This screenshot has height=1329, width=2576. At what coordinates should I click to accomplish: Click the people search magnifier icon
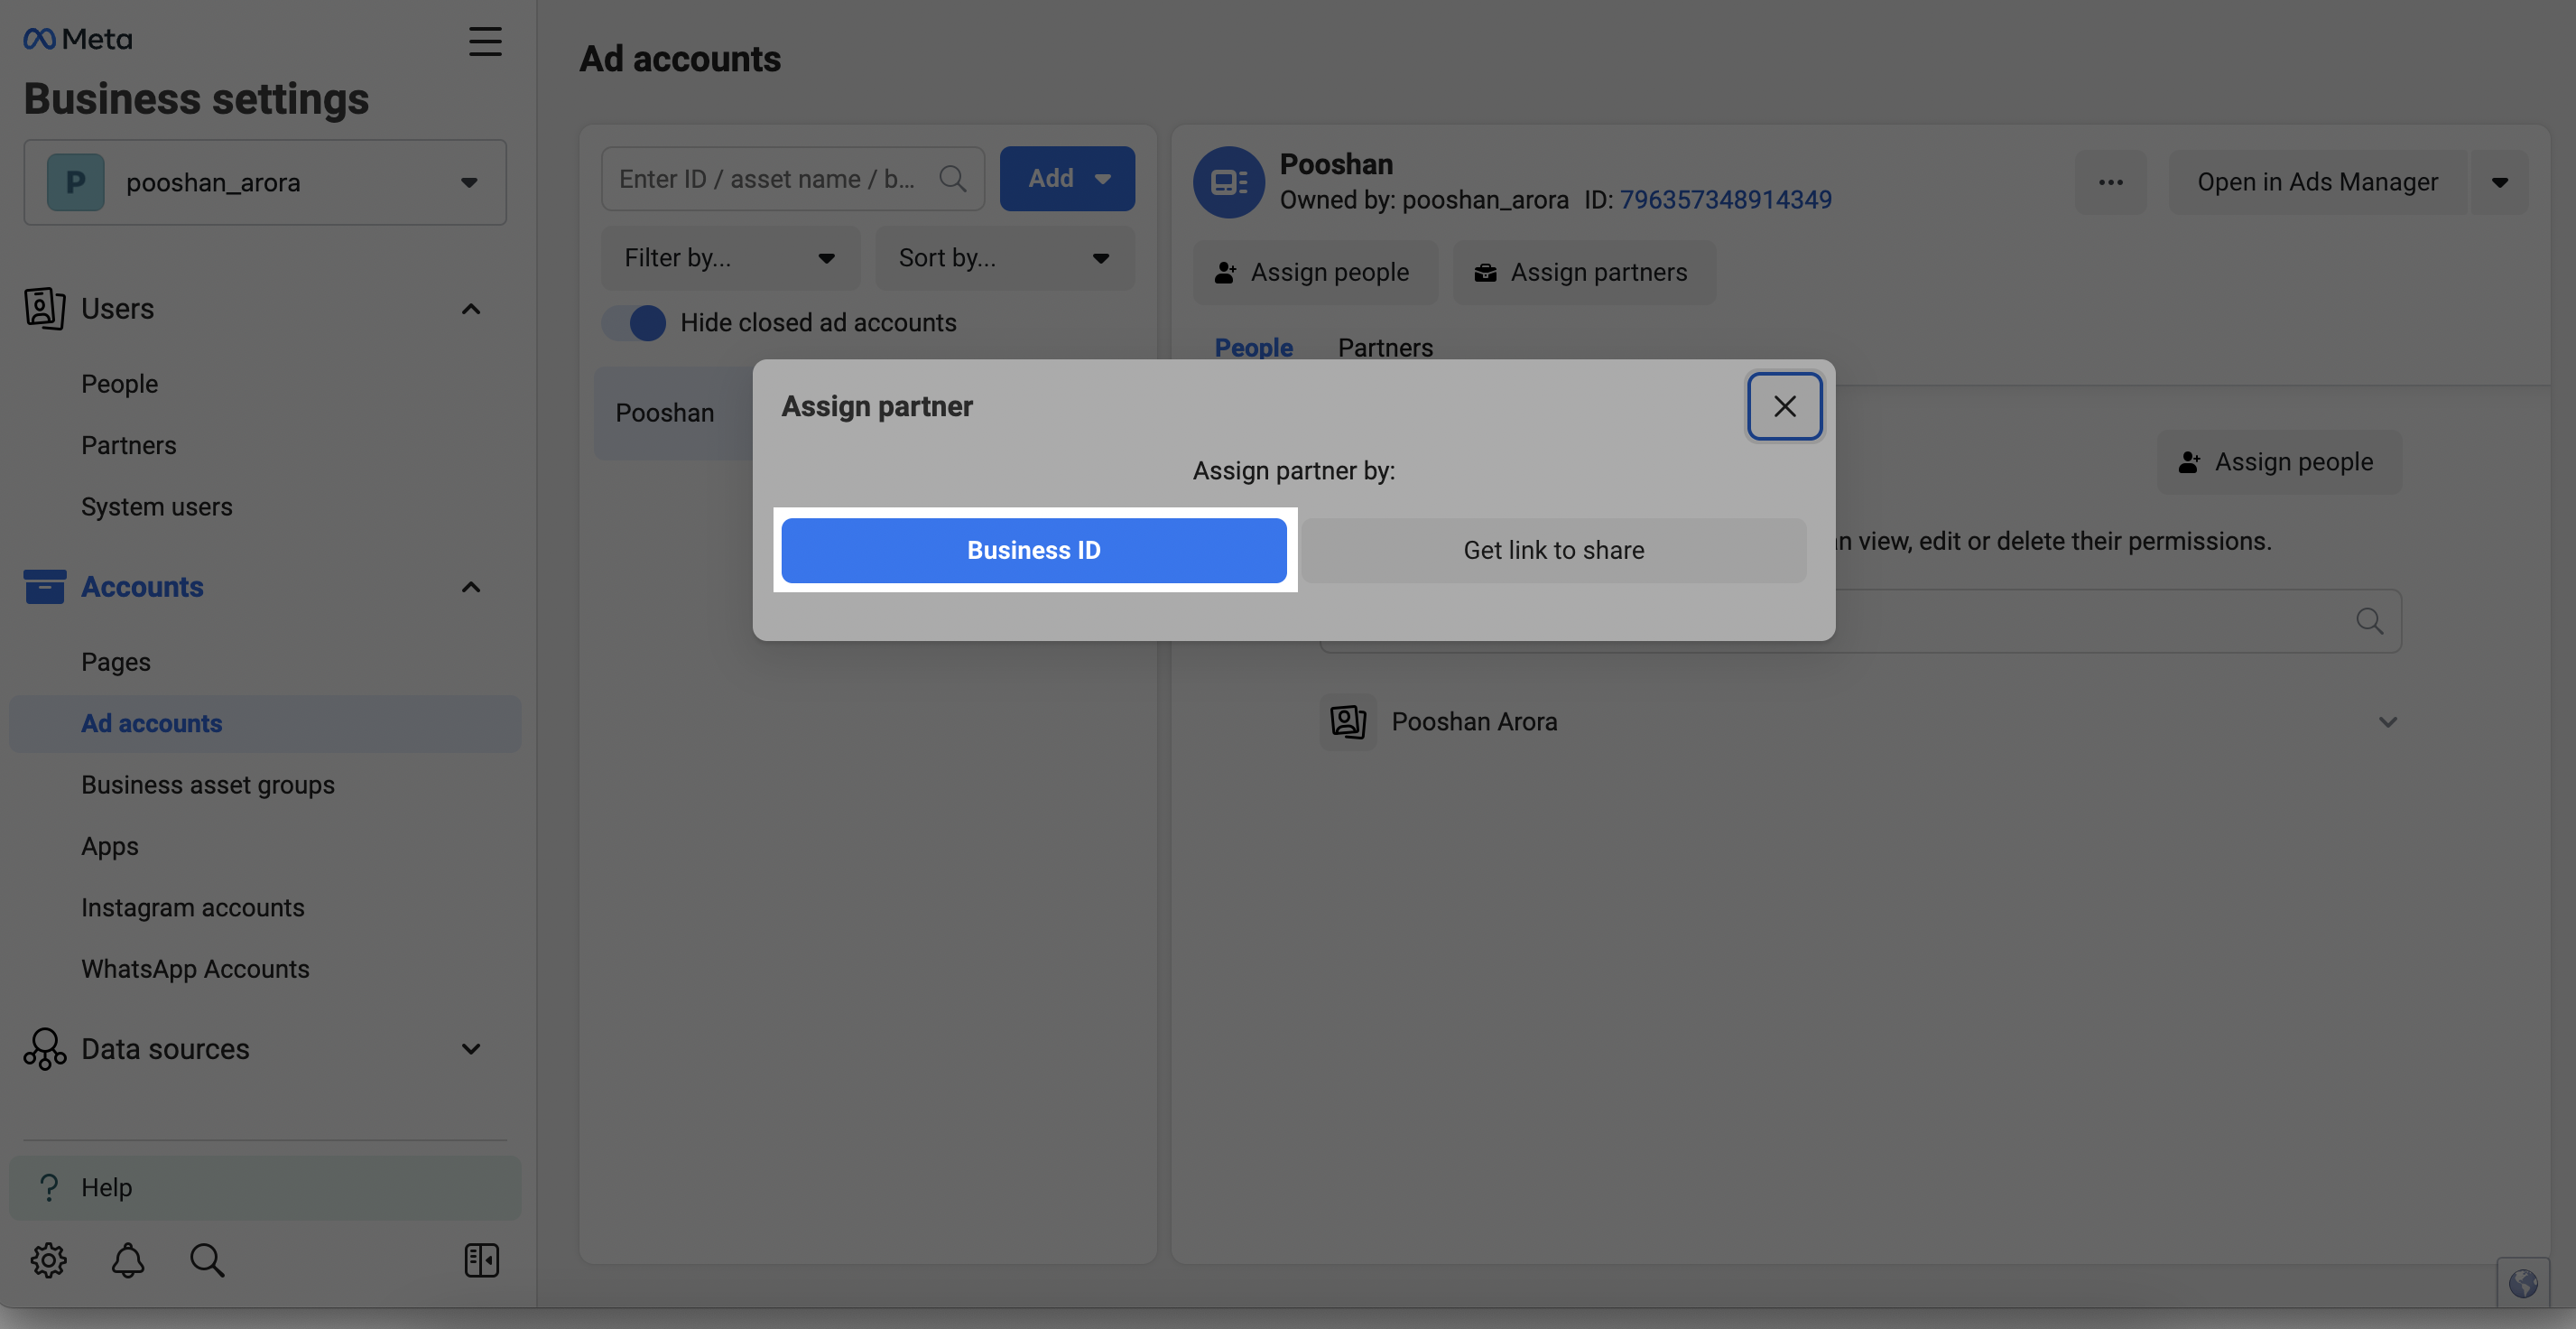pos(2369,621)
